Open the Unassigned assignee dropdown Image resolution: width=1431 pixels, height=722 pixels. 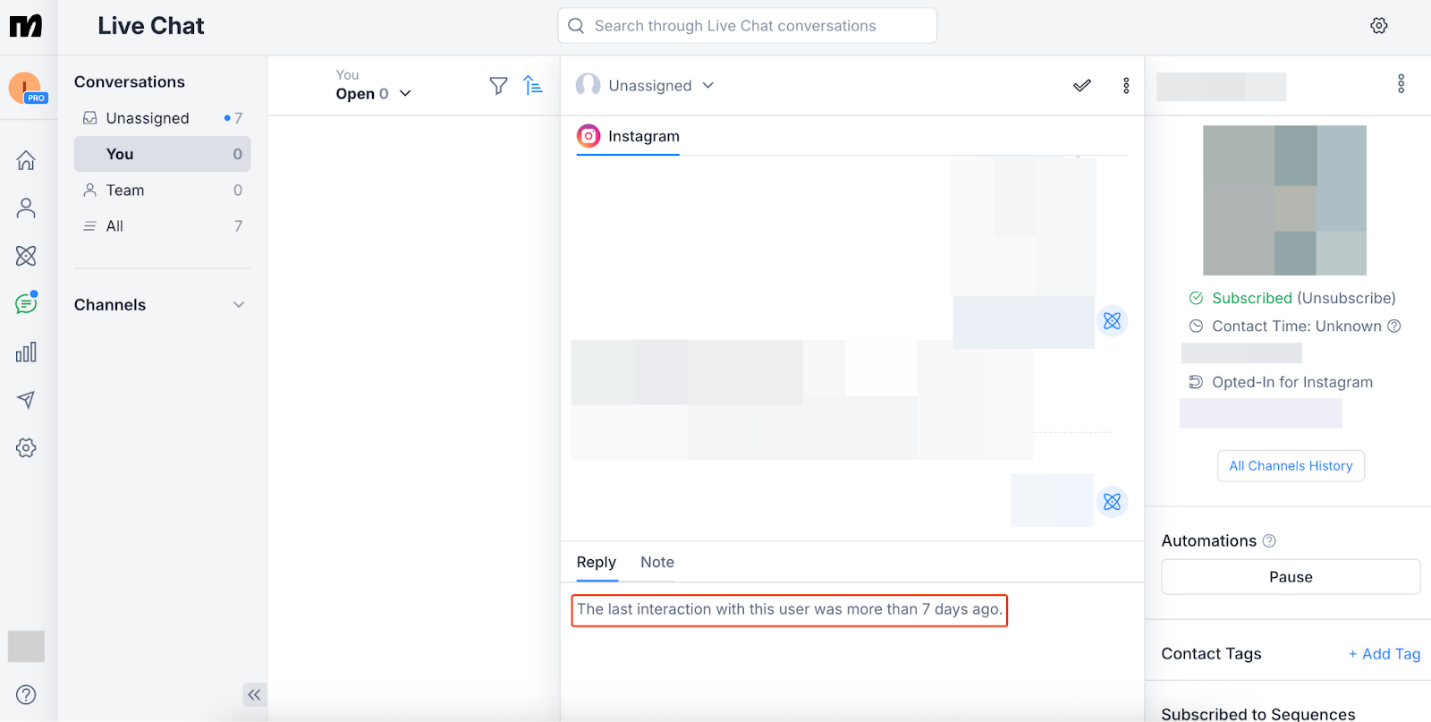click(645, 85)
